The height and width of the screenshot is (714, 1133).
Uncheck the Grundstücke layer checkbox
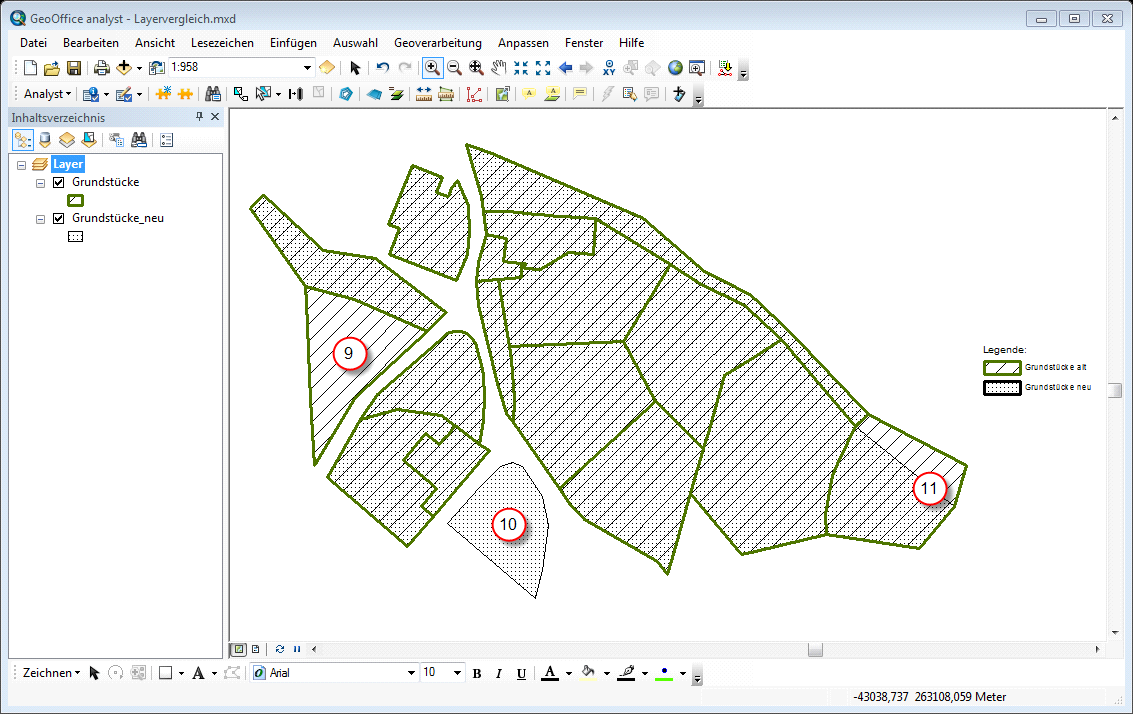[59, 183]
